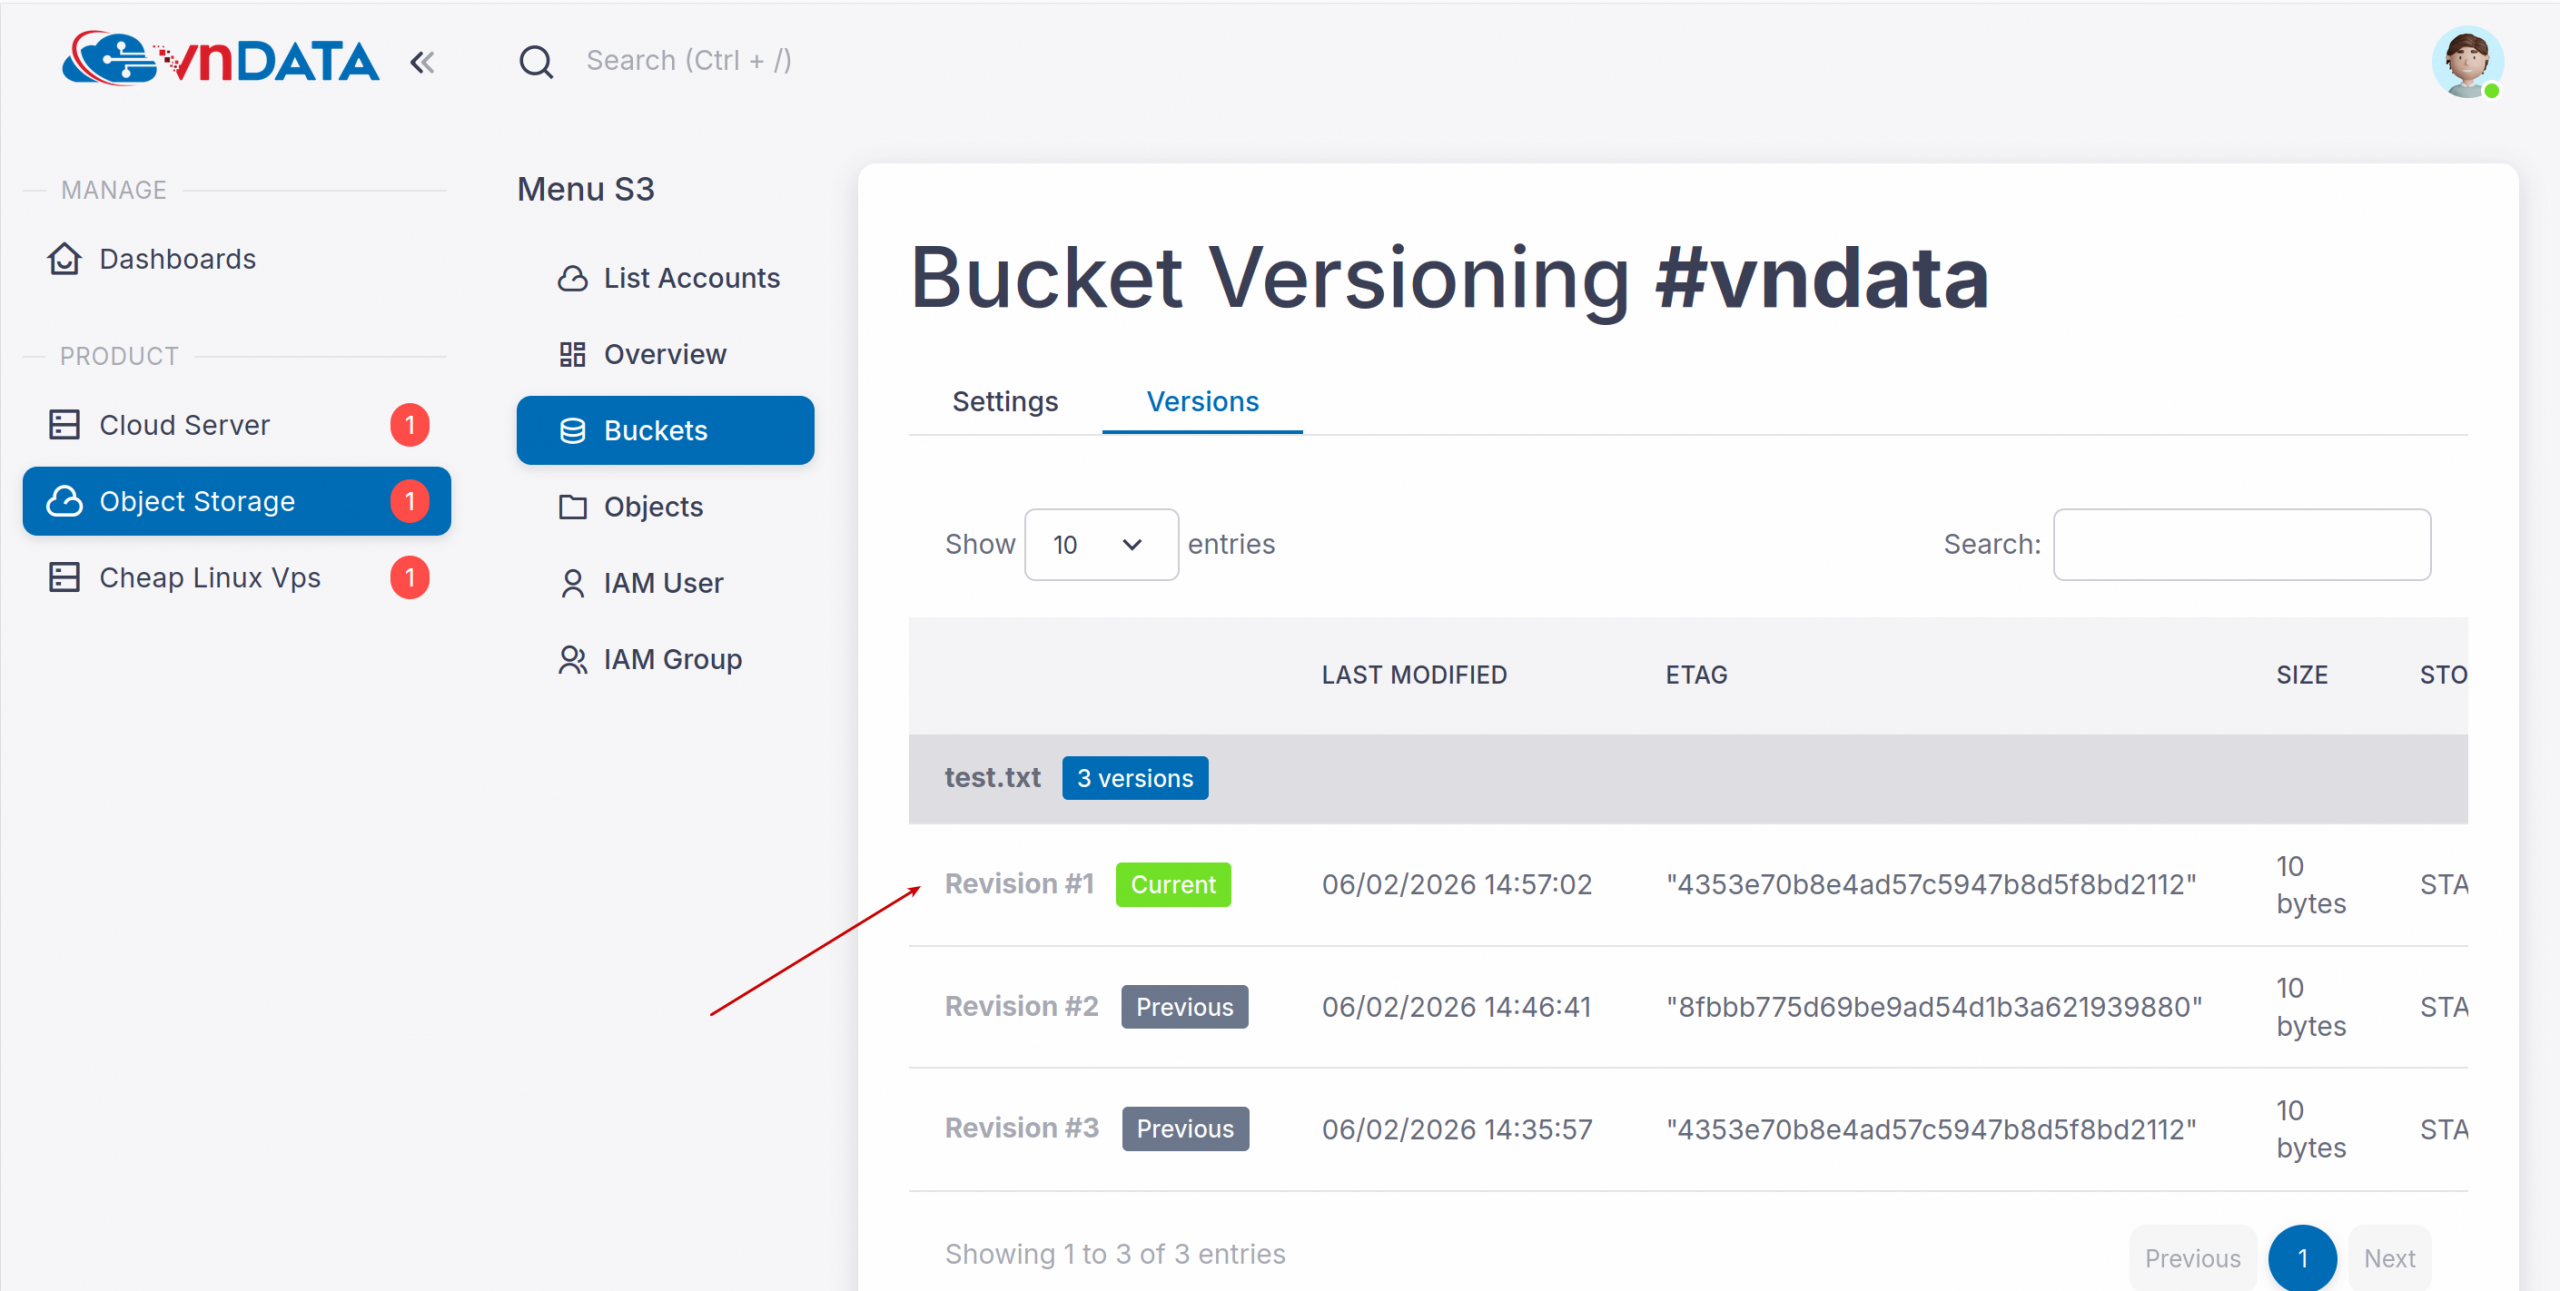The height and width of the screenshot is (1291, 2560).
Task: Click the search magnifier icon
Action: pyautogui.click(x=536, y=62)
